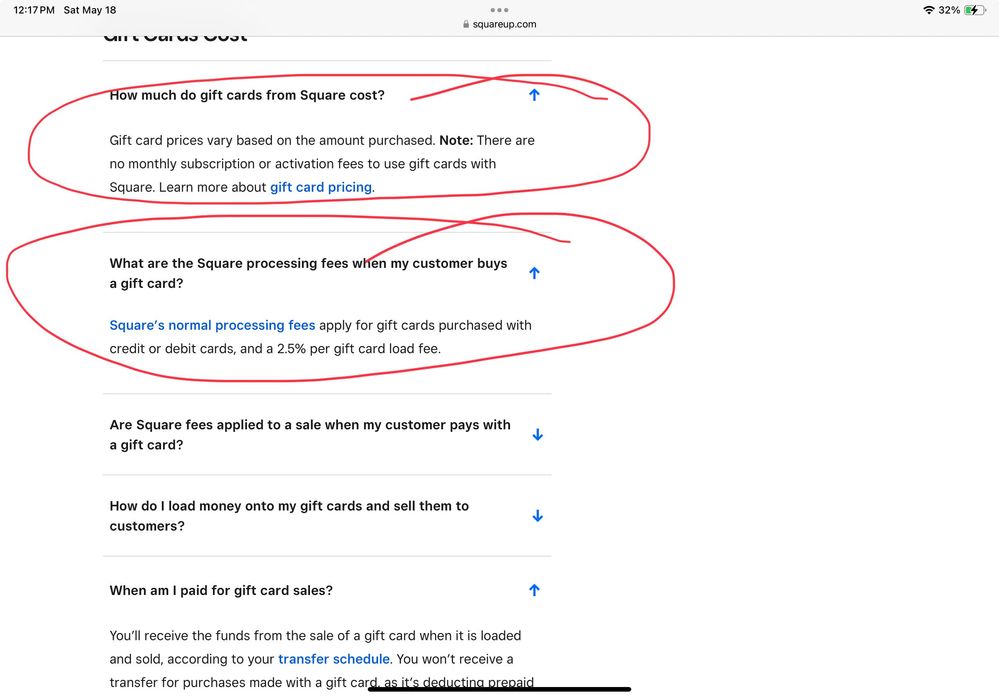
Task: Tap the Wi-Fi status icon
Action: (x=929, y=10)
